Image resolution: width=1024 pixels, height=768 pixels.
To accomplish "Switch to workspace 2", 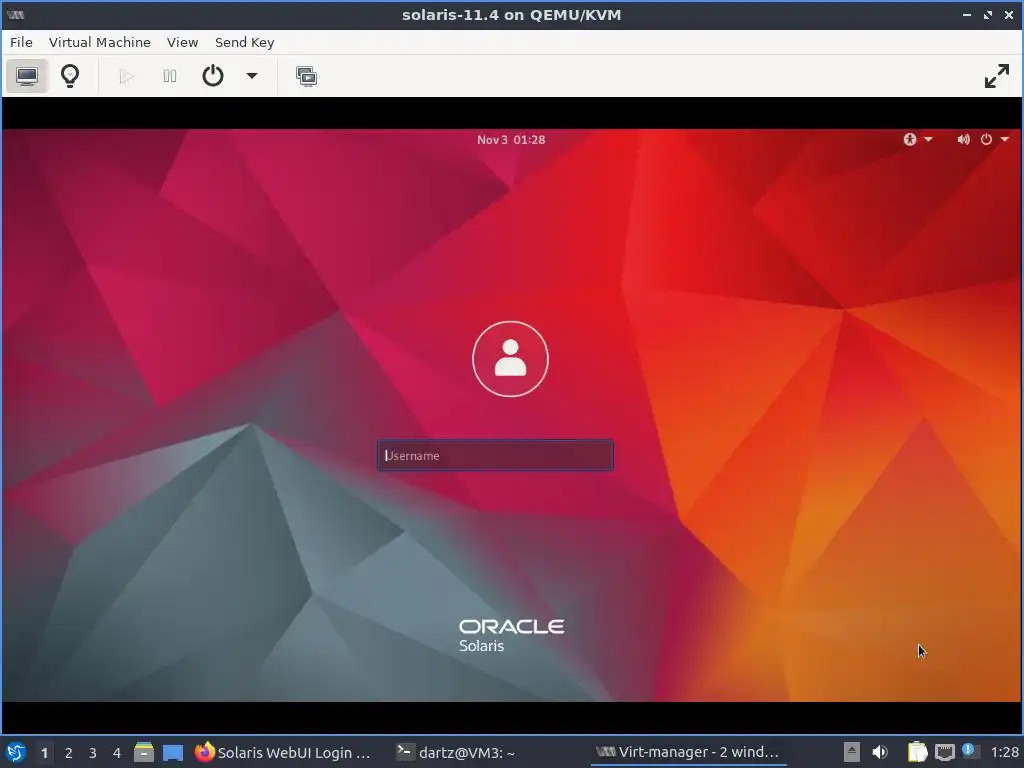I will click(x=69, y=753).
